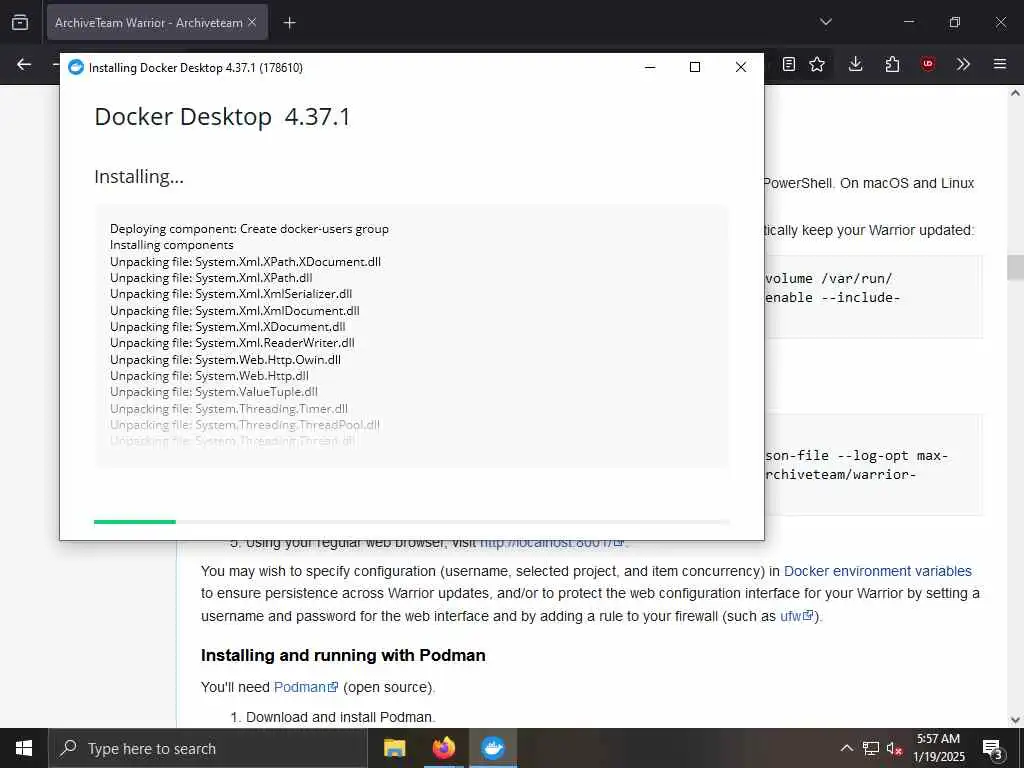This screenshot has height=768, width=1024.
Task: Click 'Deploying component: Create docker-users group' line
Action: [249, 229]
